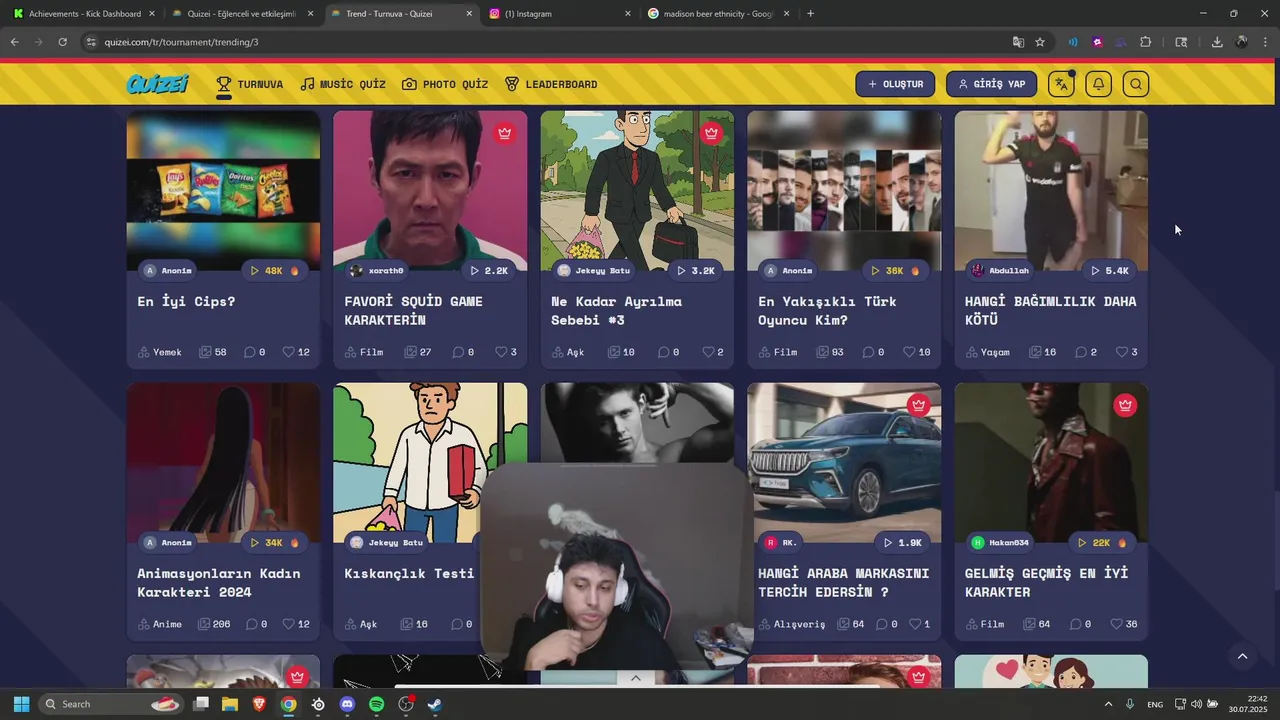Click the address bar URL field
Viewport: 1280px width, 720px height.
pos(540,42)
